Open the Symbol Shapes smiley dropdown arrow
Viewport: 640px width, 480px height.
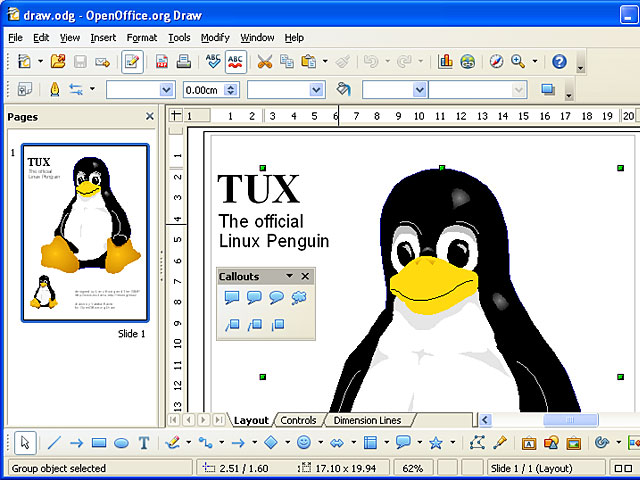pyautogui.click(x=320, y=443)
